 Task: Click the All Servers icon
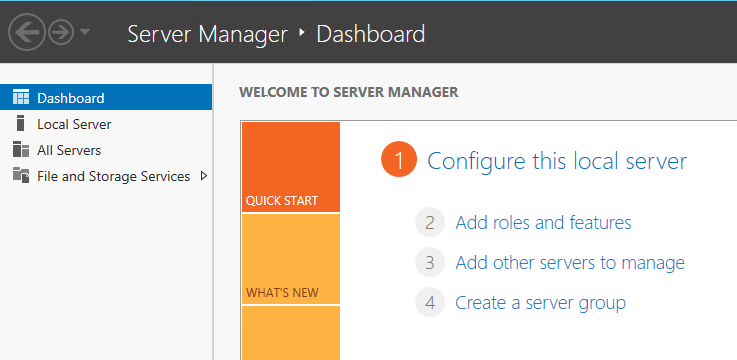[21, 149]
